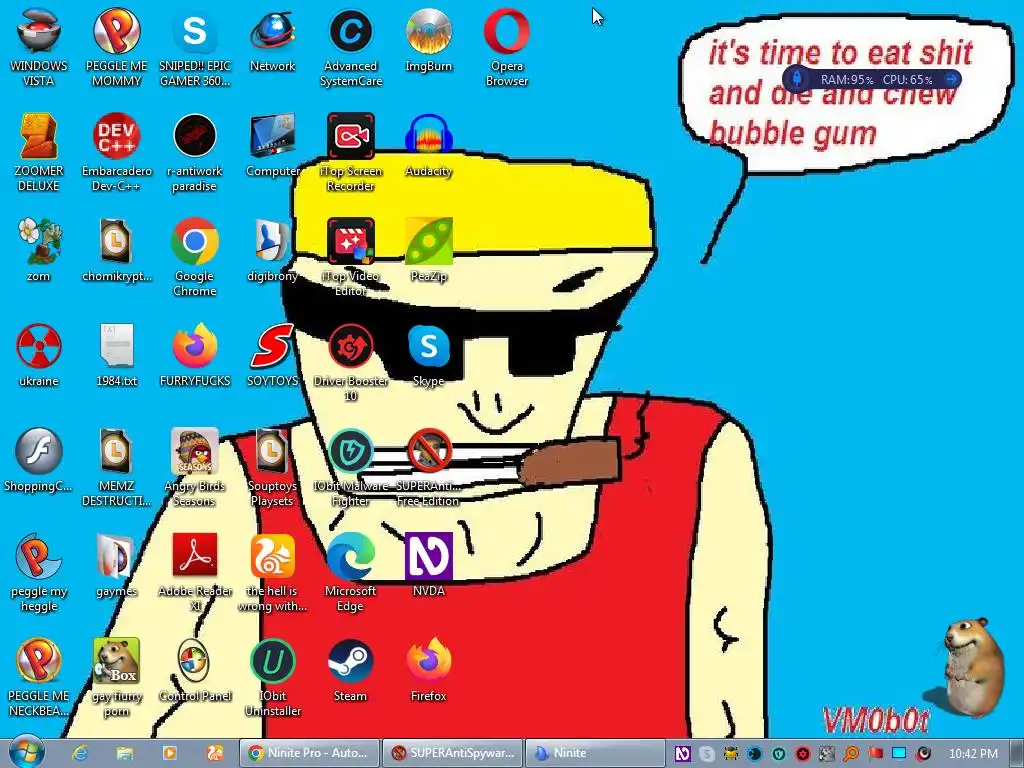Open the Windows Start menu orb
The height and width of the screenshot is (768, 1024).
(27, 752)
